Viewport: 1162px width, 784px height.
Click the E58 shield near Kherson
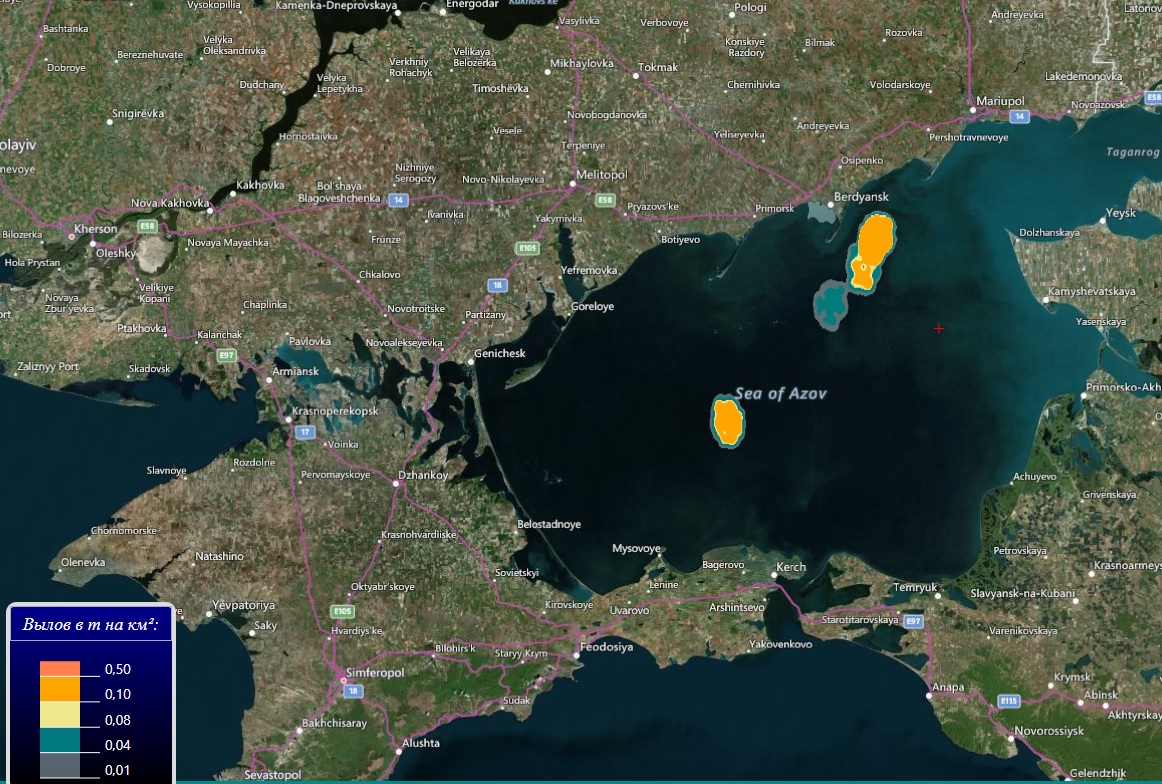147,226
